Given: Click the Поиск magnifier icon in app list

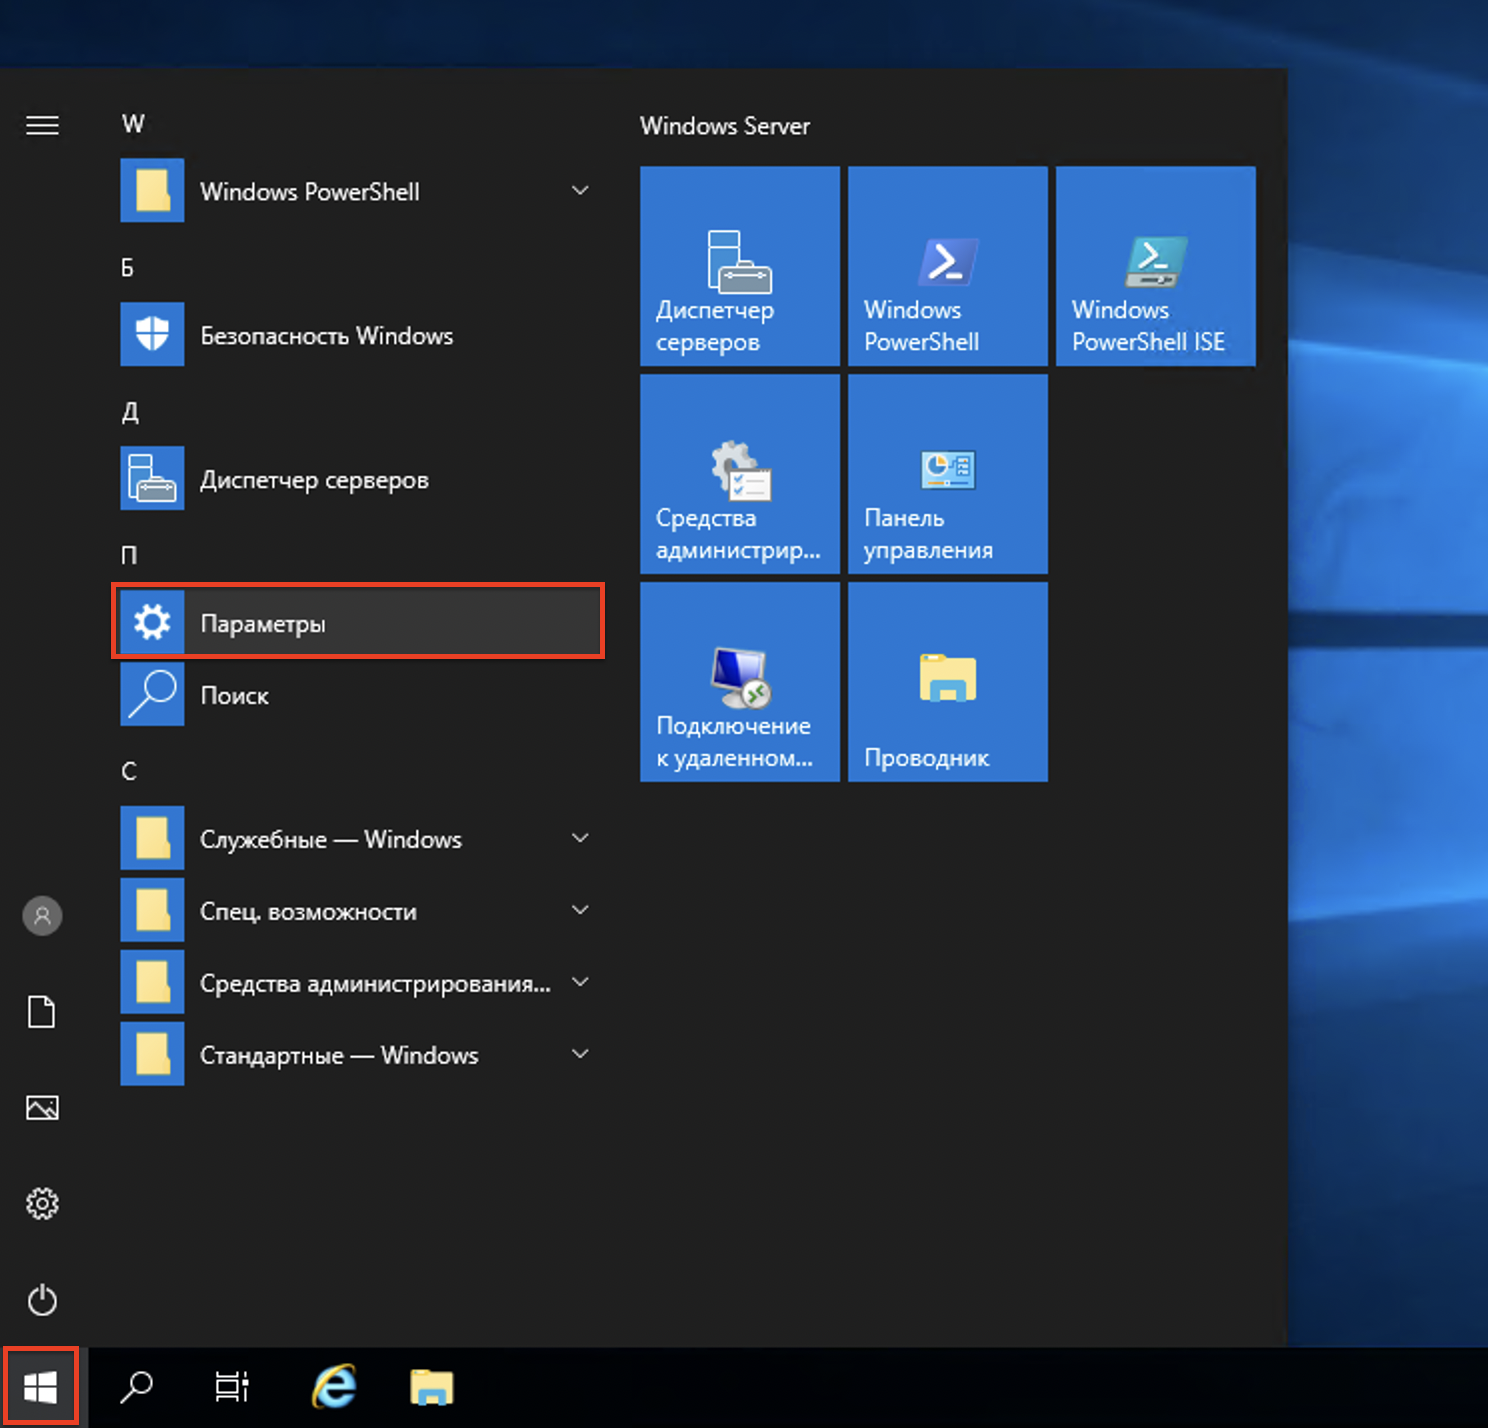Looking at the screenshot, I should tap(152, 694).
